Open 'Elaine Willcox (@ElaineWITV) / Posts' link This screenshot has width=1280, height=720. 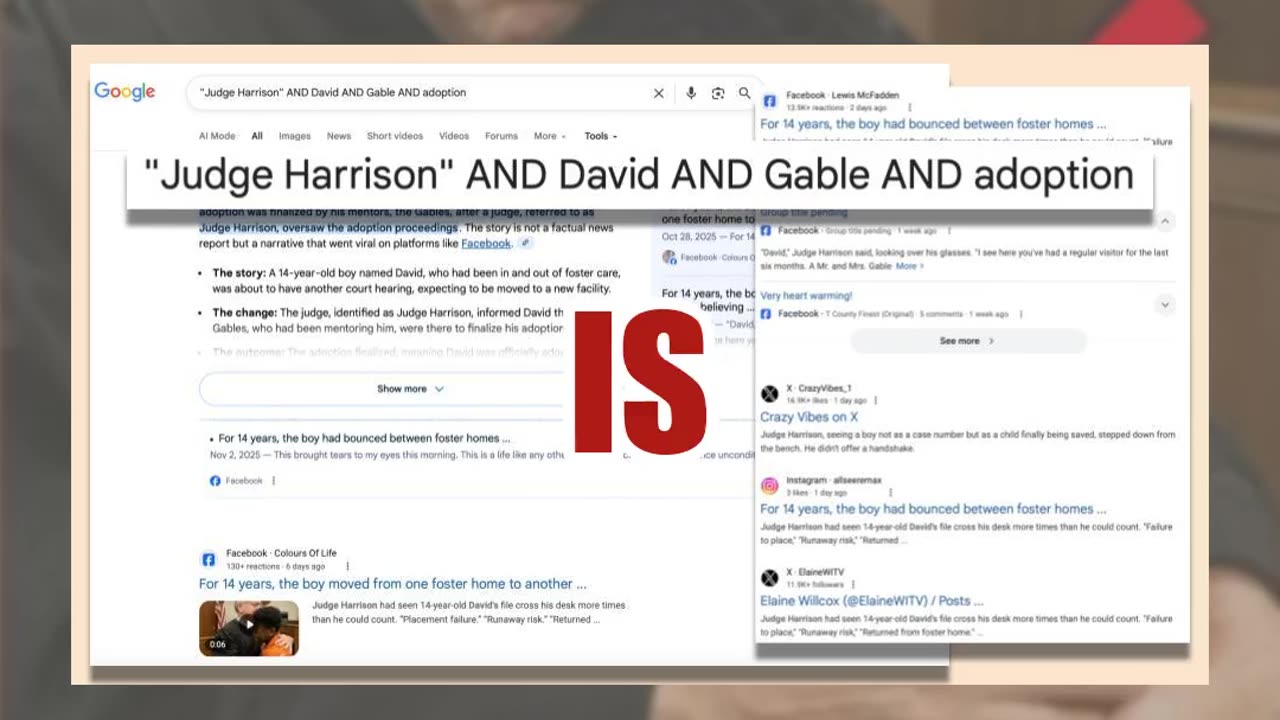(872, 601)
